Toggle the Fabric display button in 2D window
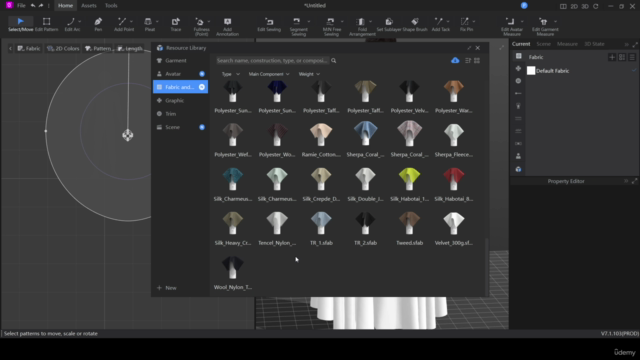The image size is (640, 360). point(29,48)
